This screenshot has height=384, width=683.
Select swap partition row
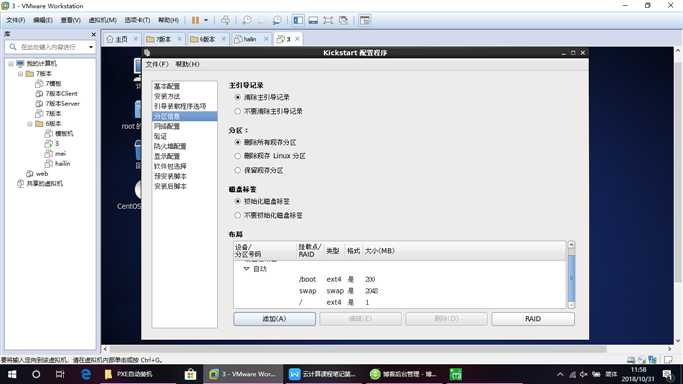[x=400, y=291]
